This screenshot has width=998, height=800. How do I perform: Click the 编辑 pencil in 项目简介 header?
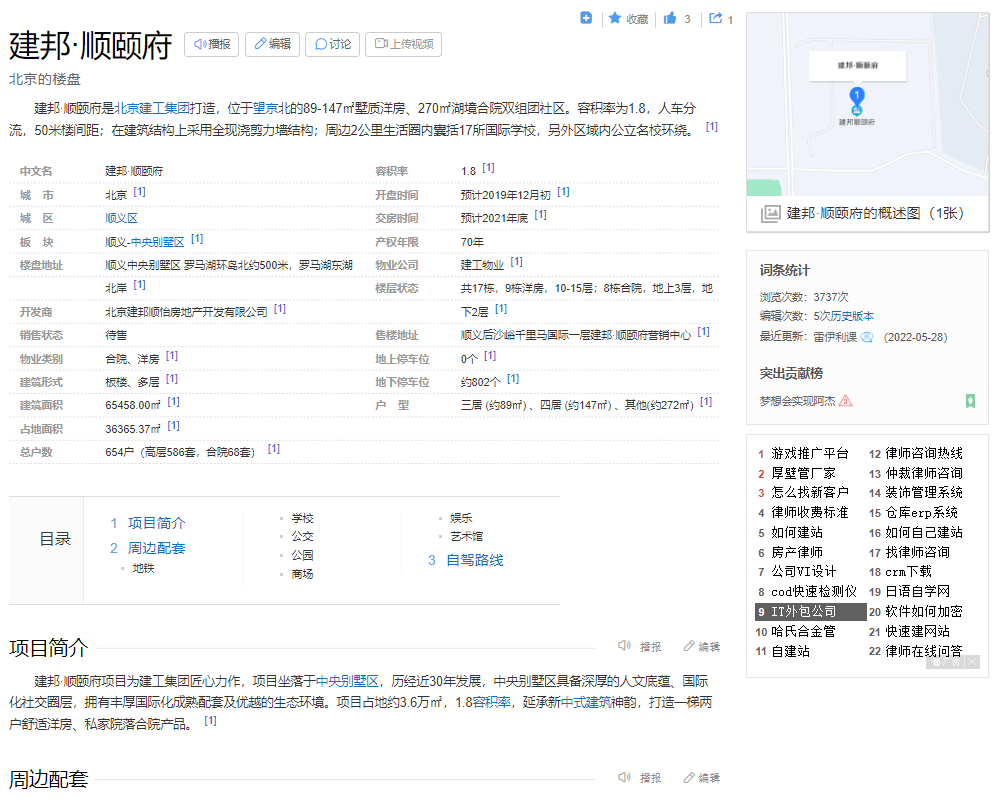tap(689, 646)
